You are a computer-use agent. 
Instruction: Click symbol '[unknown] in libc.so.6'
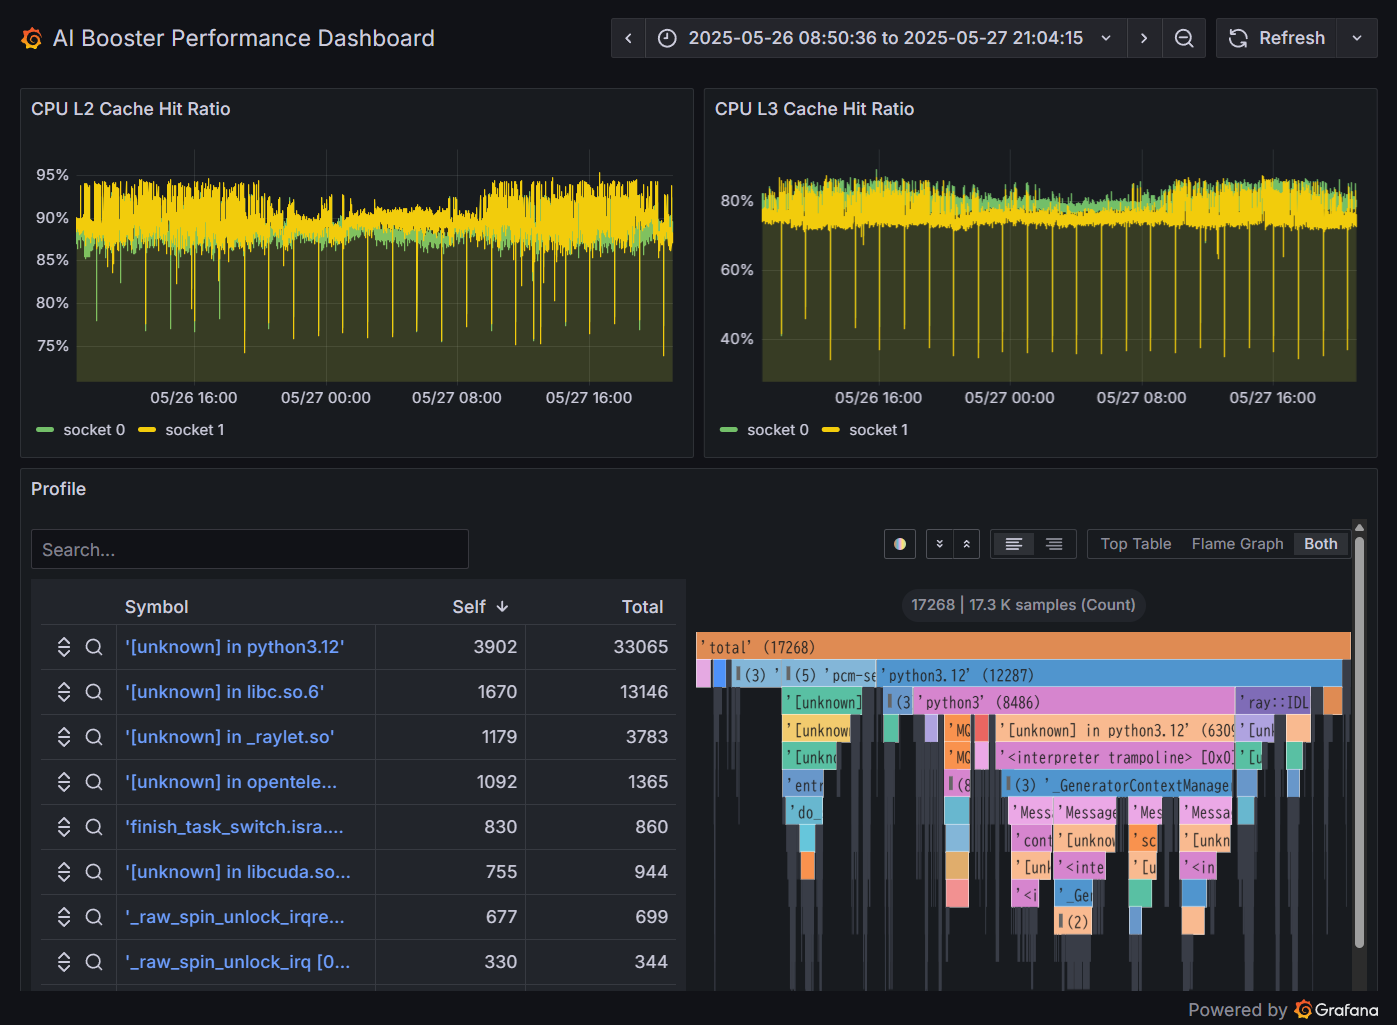[224, 692]
